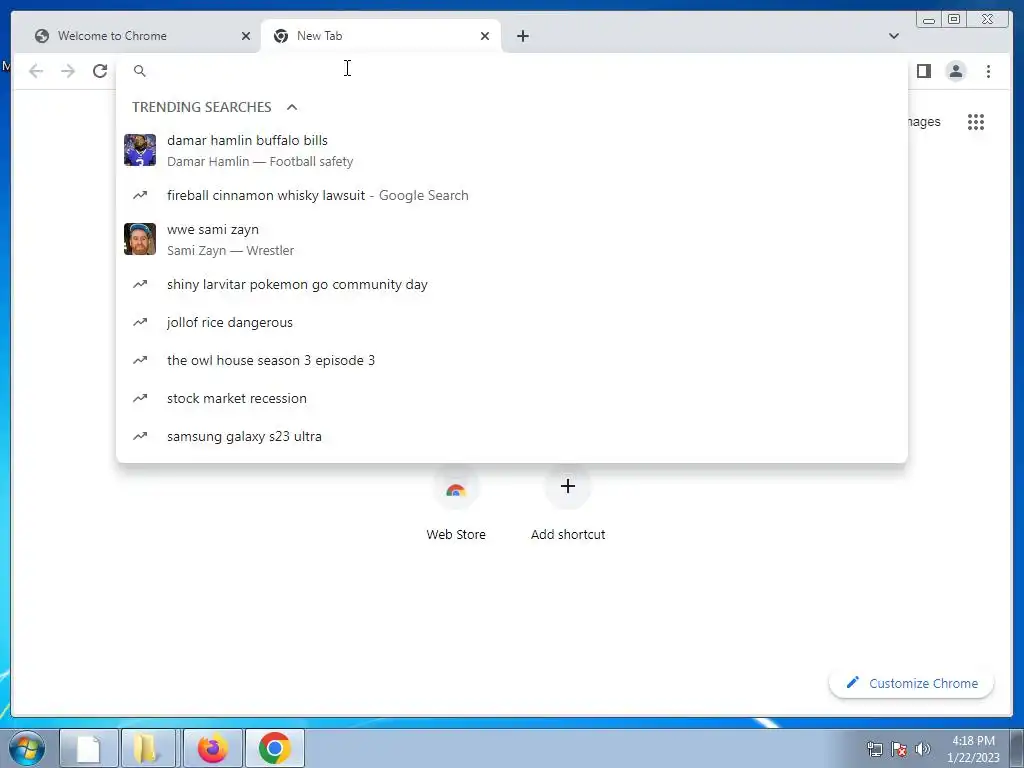The width and height of the screenshot is (1024, 768).
Task: Switch to the Welcome to Chrome tab
Action: 142,36
